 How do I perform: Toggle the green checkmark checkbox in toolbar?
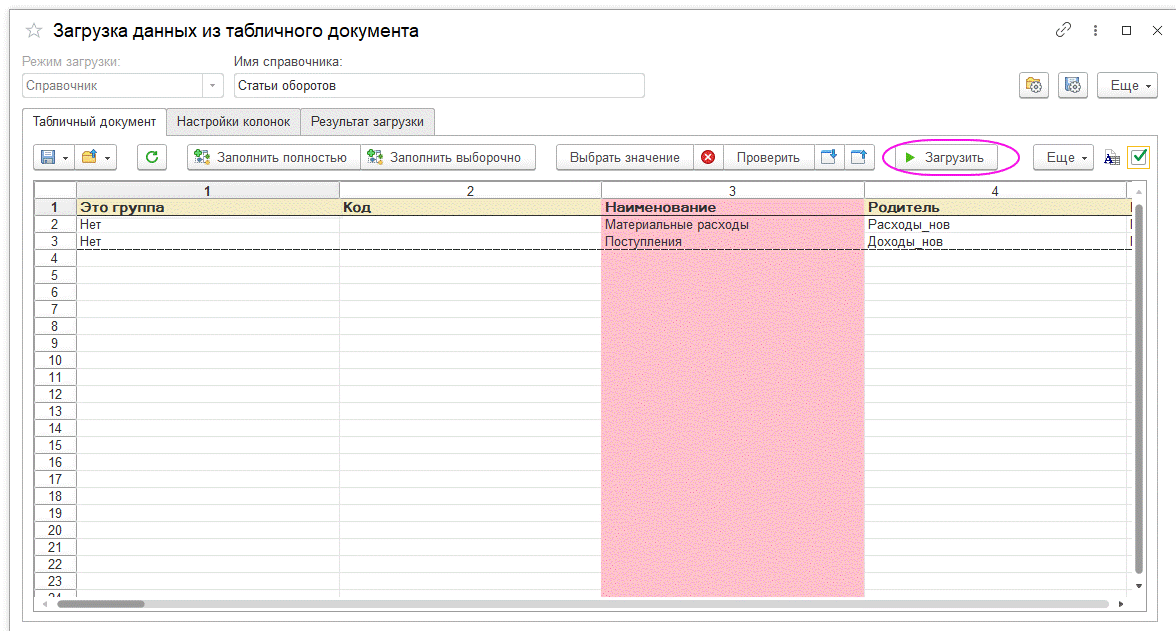coord(1138,158)
